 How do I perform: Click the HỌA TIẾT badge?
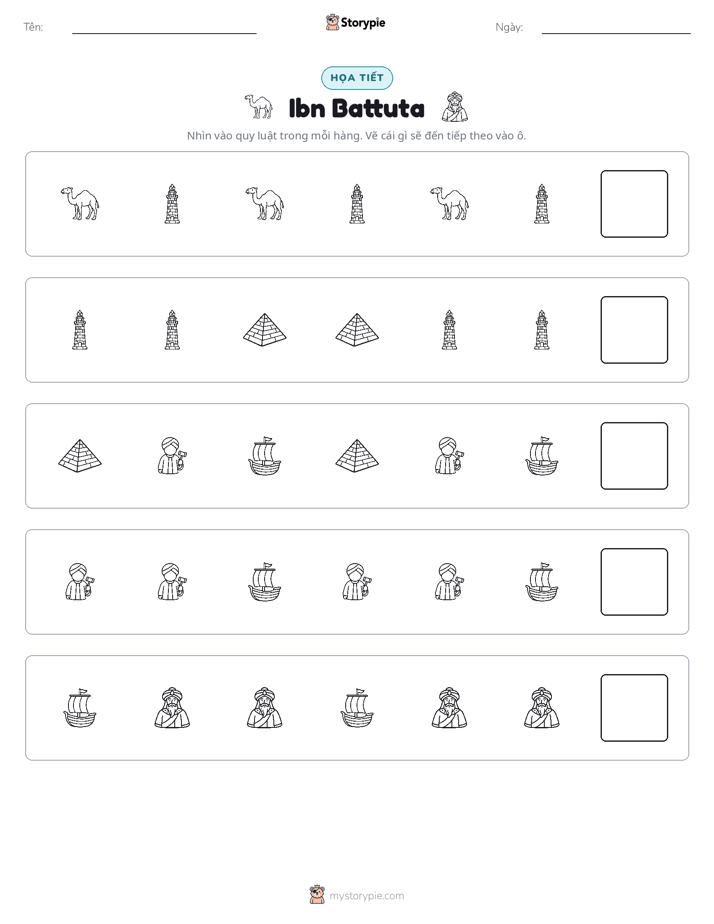click(x=357, y=78)
